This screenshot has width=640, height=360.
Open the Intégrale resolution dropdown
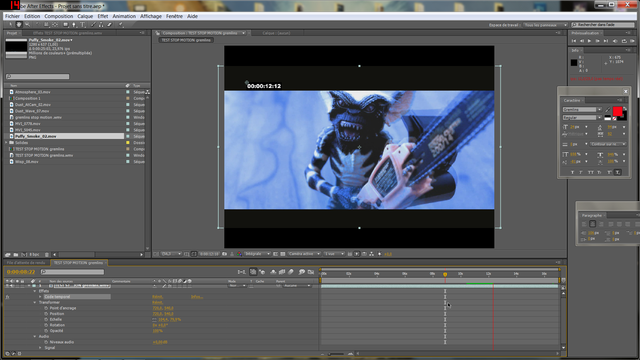pyautogui.click(x=257, y=254)
